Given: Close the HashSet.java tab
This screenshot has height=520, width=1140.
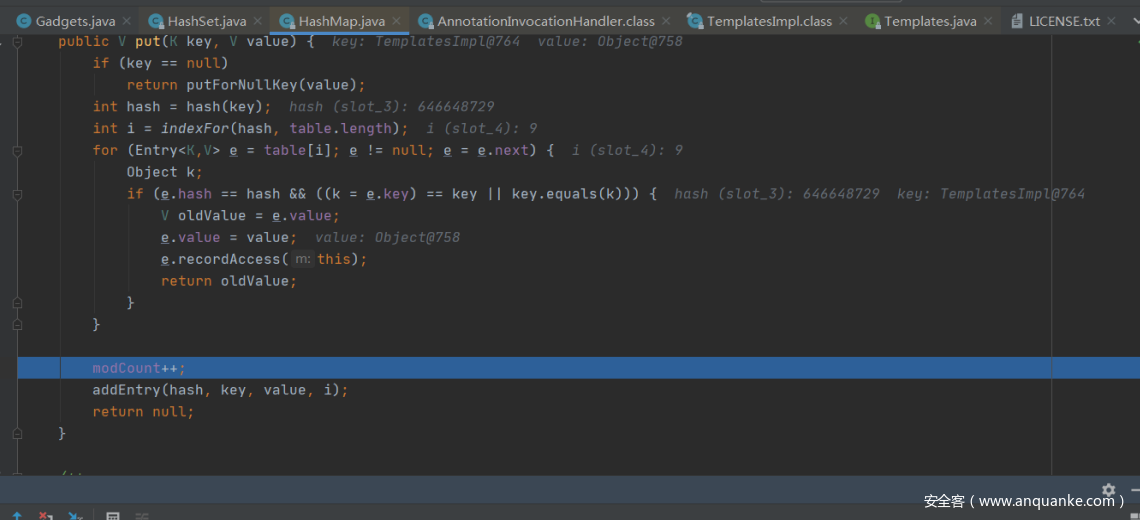Looking at the screenshot, I should pyautogui.click(x=257, y=21).
